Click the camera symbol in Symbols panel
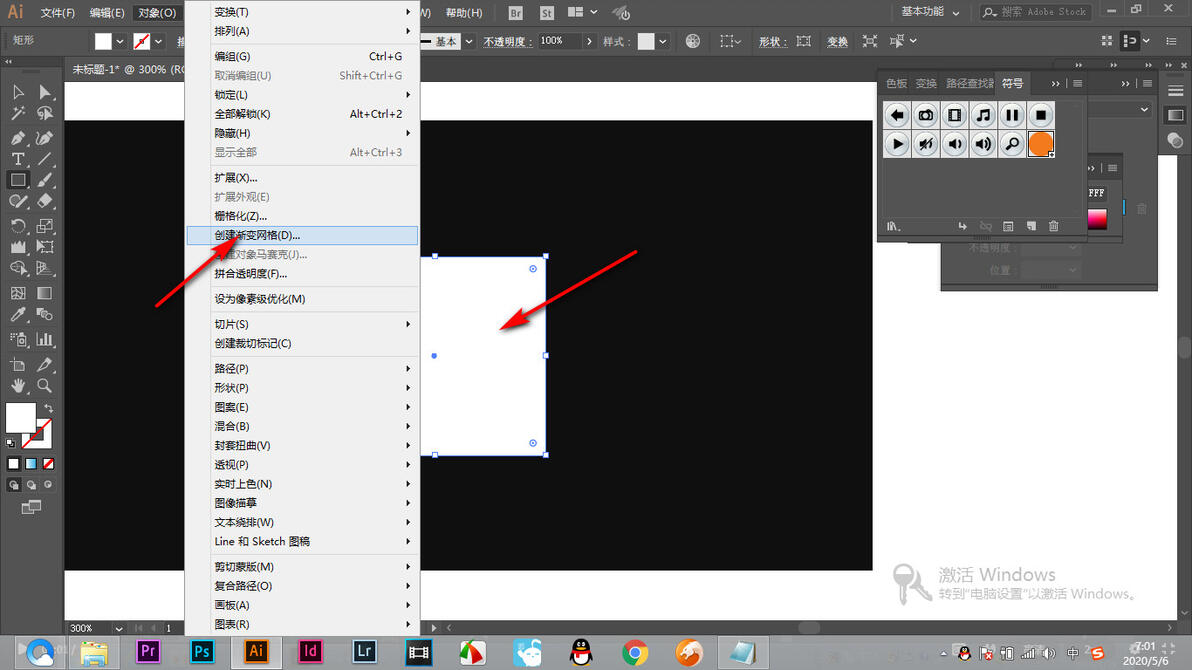1192x670 pixels. point(925,116)
